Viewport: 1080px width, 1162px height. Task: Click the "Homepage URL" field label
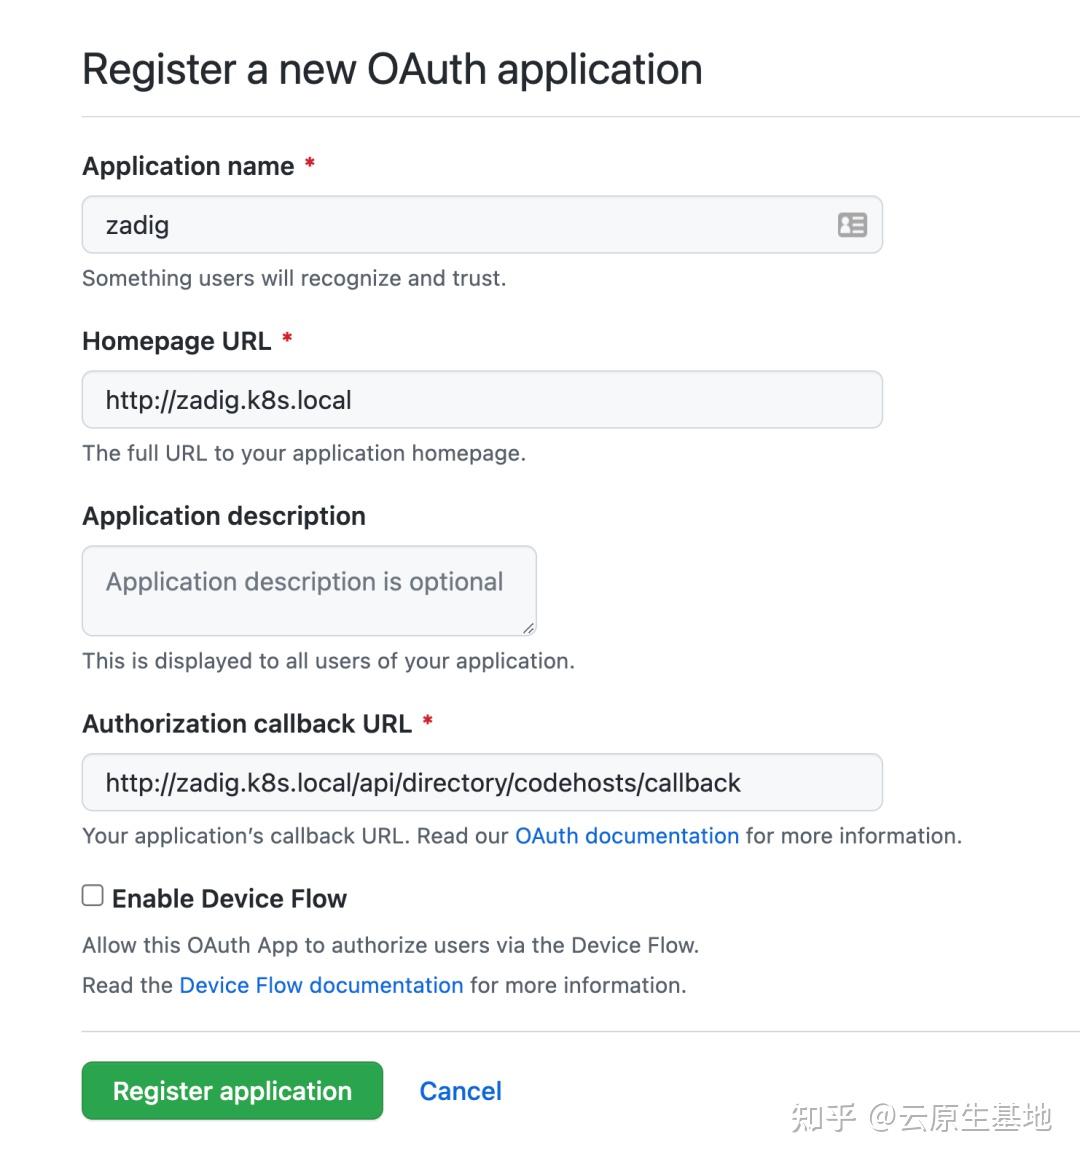(x=176, y=341)
